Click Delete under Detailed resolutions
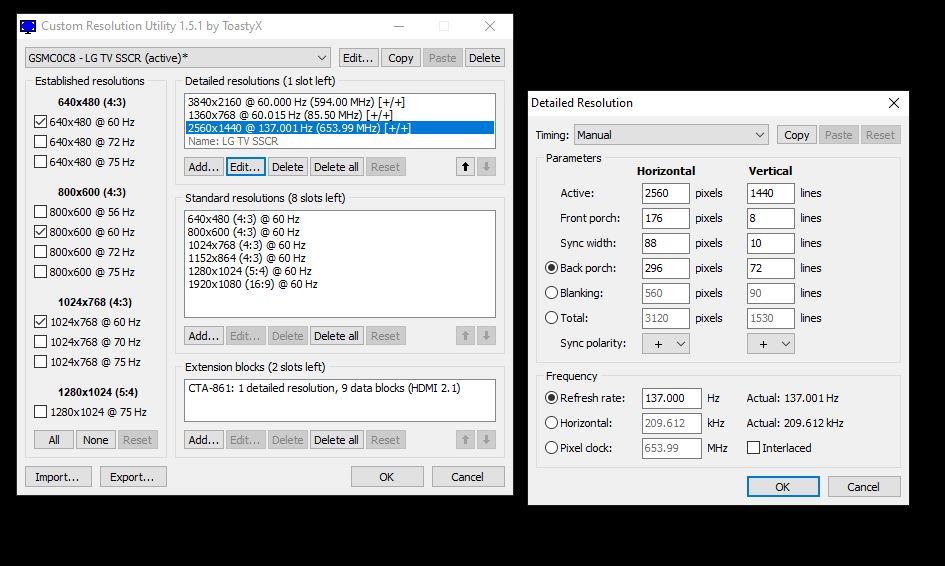Image resolution: width=945 pixels, height=566 pixels. [287, 167]
